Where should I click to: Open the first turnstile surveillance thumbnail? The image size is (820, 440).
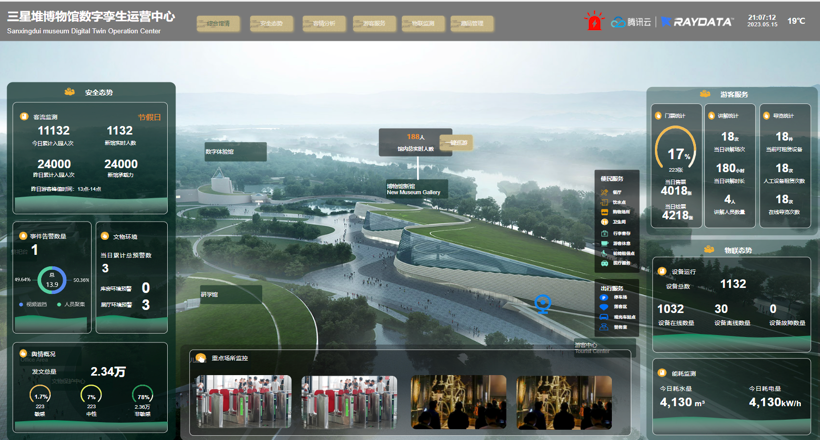coord(244,402)
